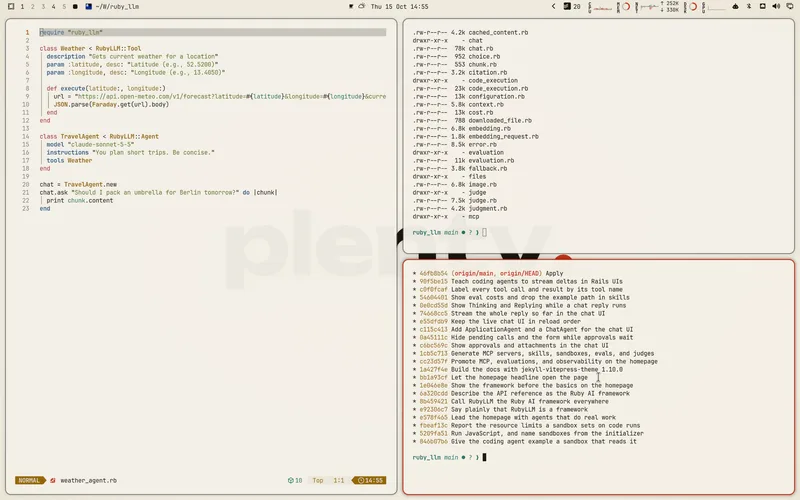Viewport: 800px width, 500px height.
Task: Click the Top scroll position indicator
Action: (x=318, y=480)
